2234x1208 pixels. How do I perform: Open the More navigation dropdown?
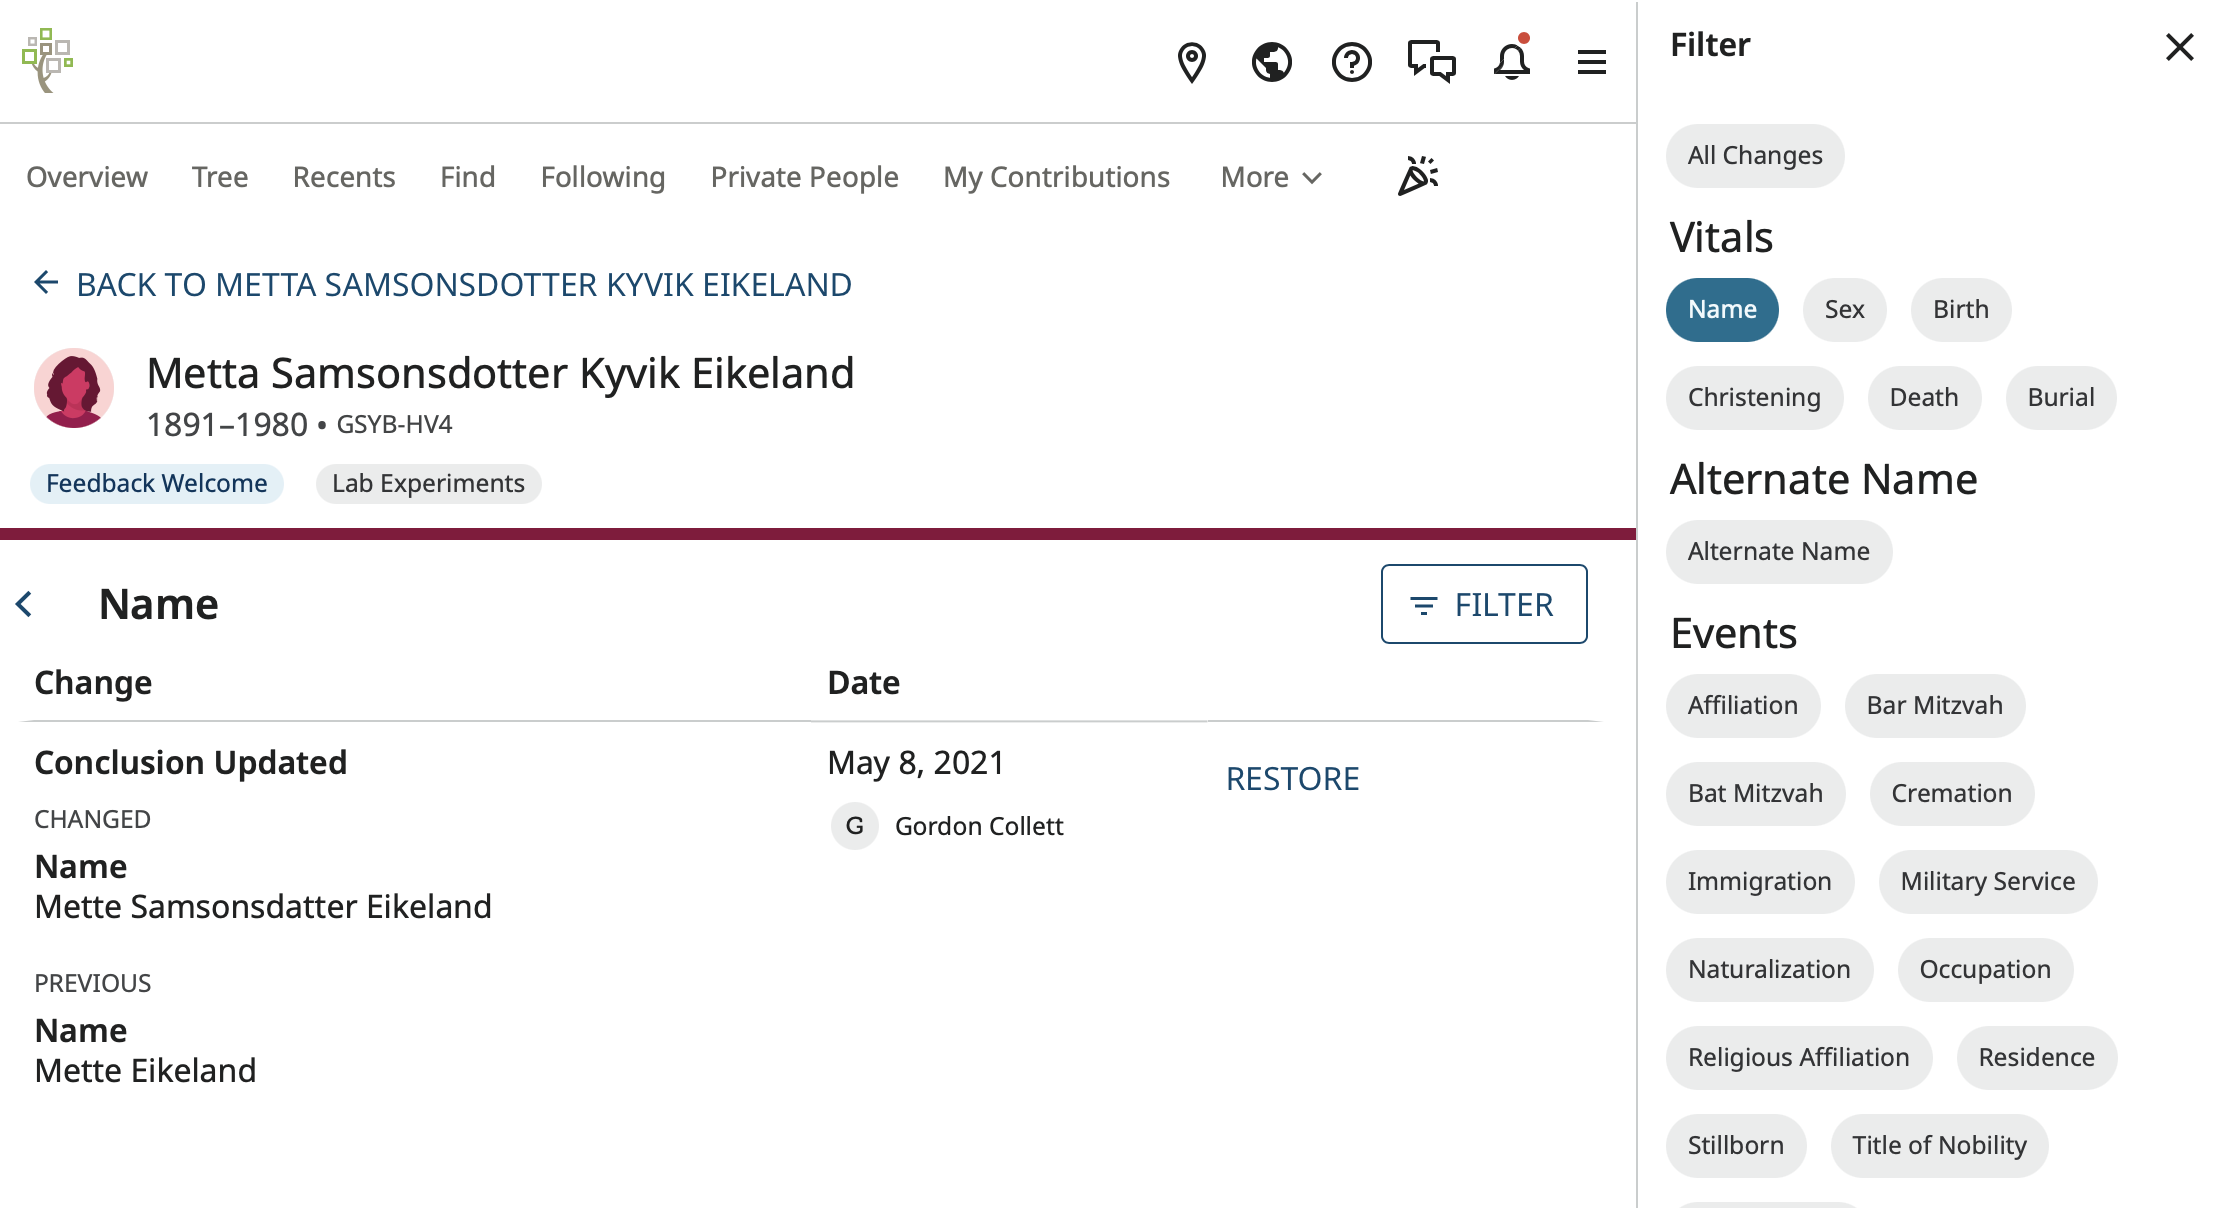[x=1269, y=176]
